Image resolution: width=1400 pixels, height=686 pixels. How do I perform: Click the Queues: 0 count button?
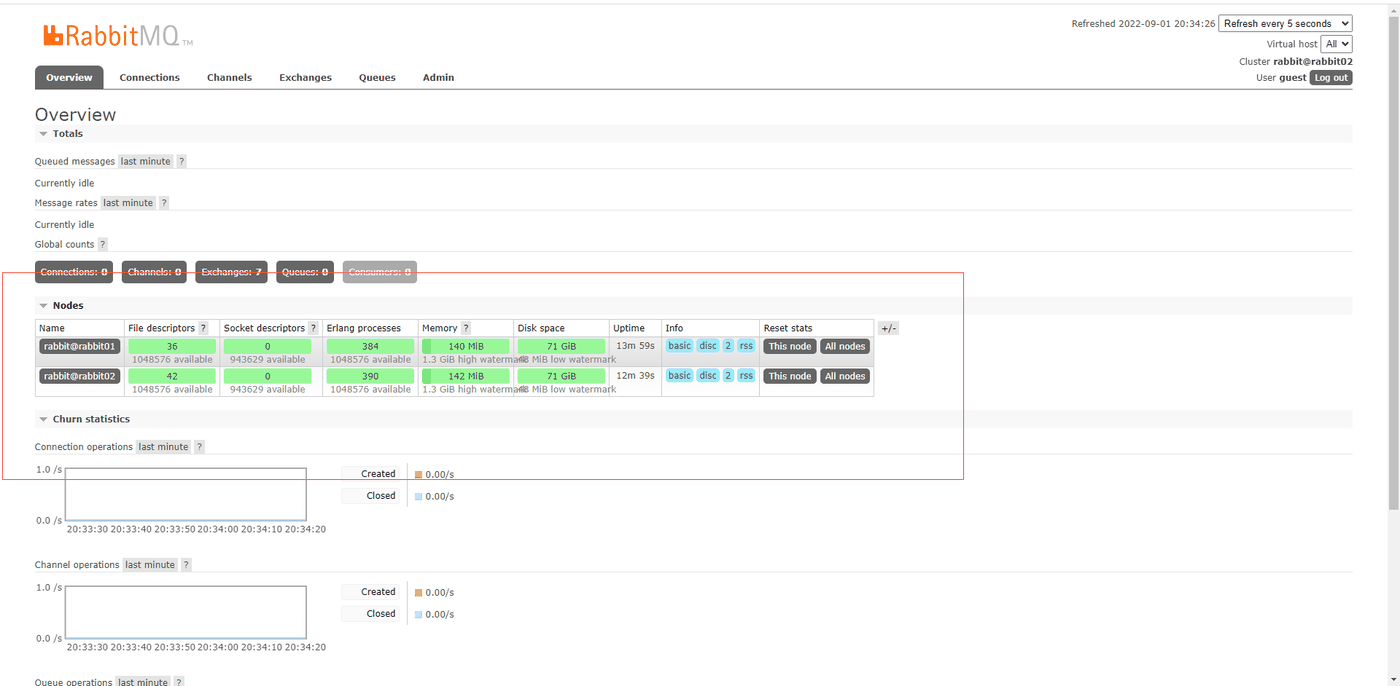click(x=305, y=272)
